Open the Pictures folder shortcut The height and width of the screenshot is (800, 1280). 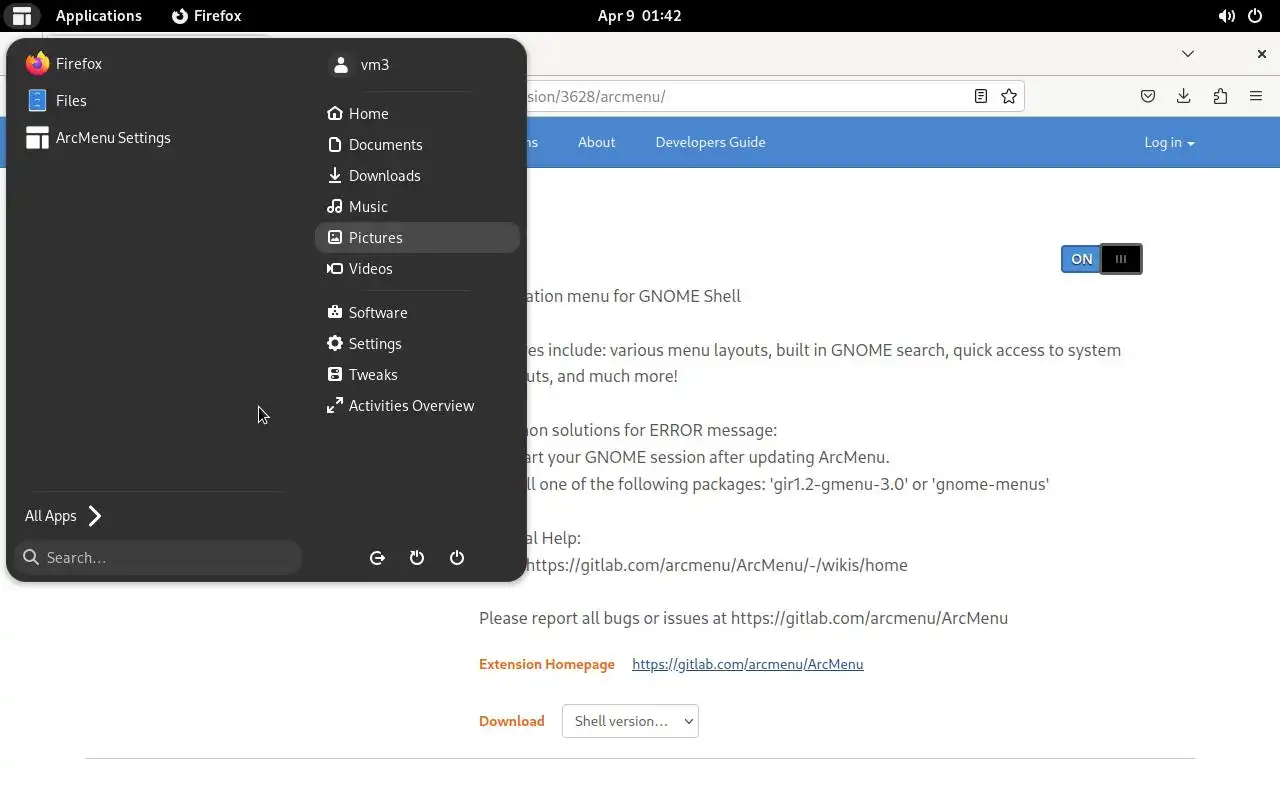coord(417,238)
